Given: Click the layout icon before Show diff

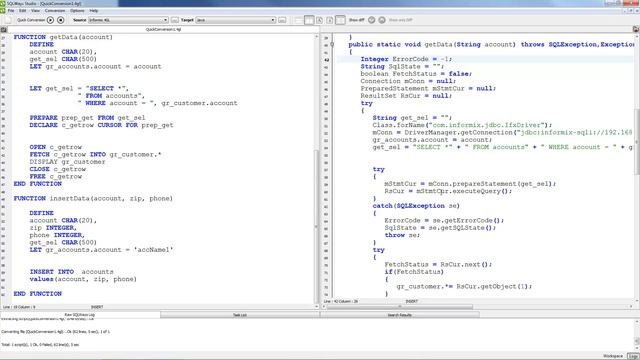Looking at the screenshot, I should click(340, 20).
